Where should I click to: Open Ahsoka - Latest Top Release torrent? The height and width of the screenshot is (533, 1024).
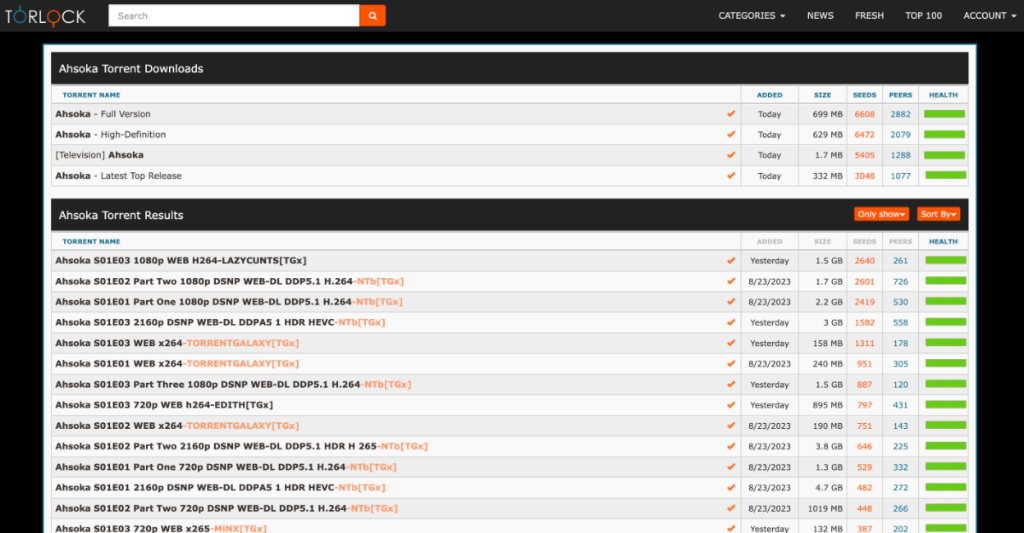pyautogui.click(x=118, y=176)
